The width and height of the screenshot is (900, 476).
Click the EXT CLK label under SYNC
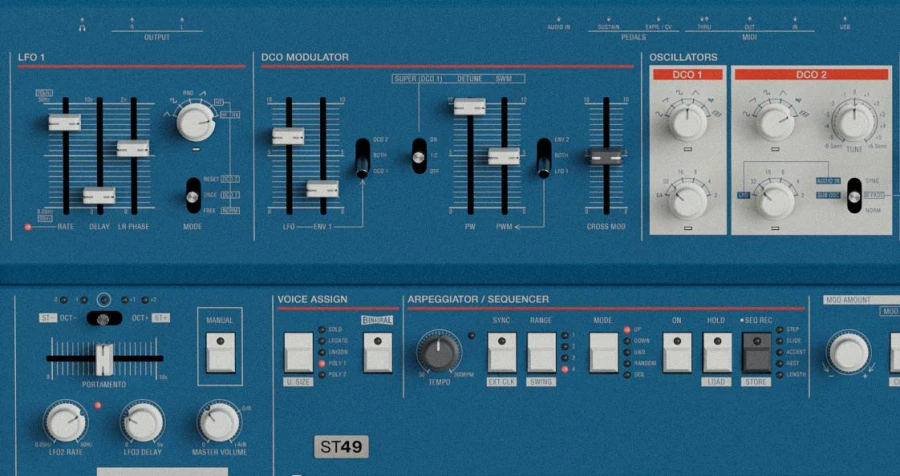(502, 382)
